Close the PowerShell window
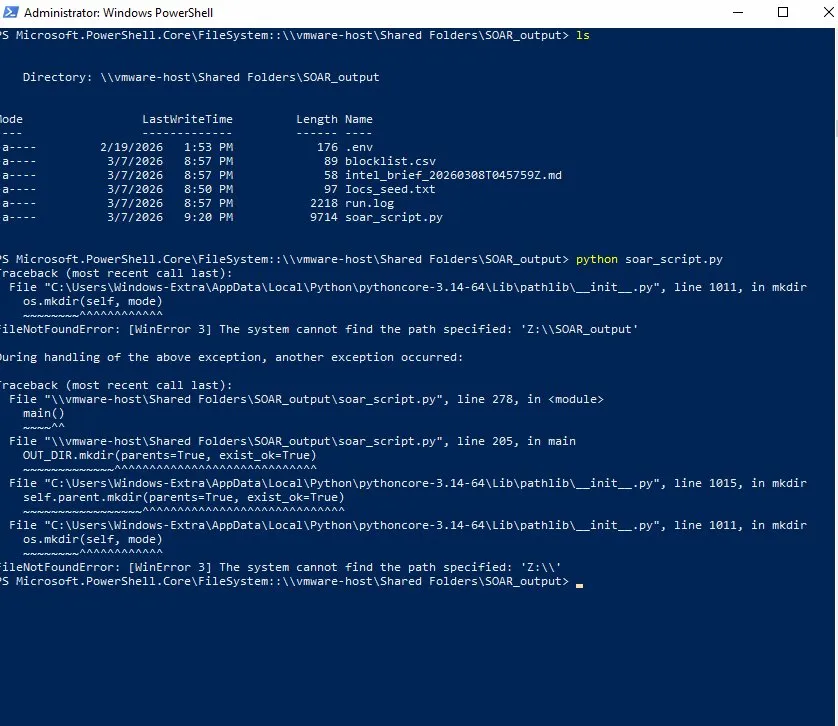This screenshot has height=726, width=838. pos(827,12)
